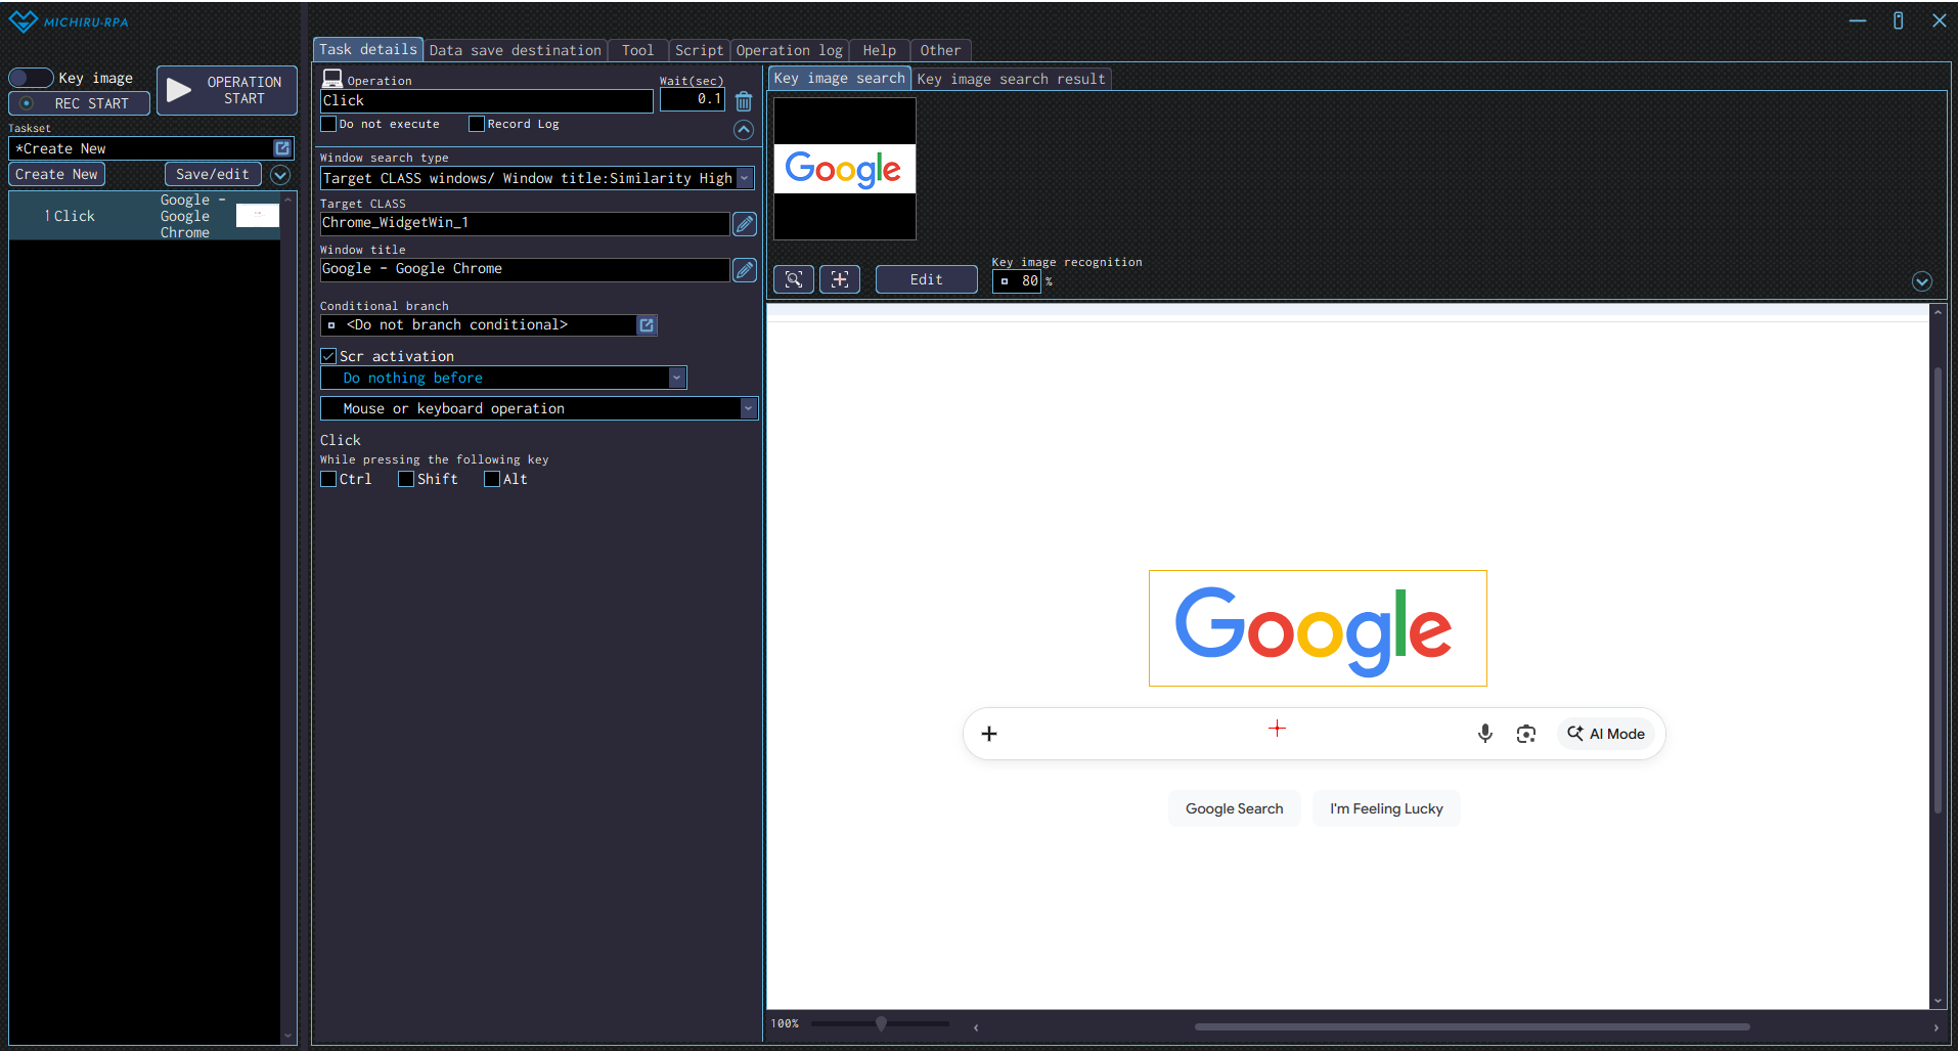Open the Taskset external edit icon
1958x1051 pixels.
click(282, 148)
